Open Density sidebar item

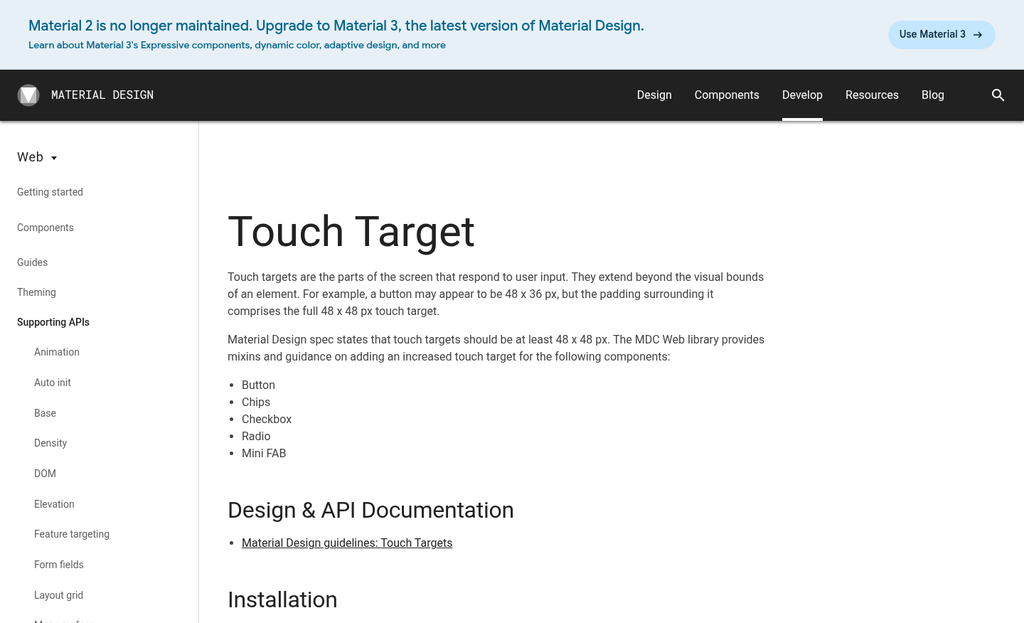[50, 443]
